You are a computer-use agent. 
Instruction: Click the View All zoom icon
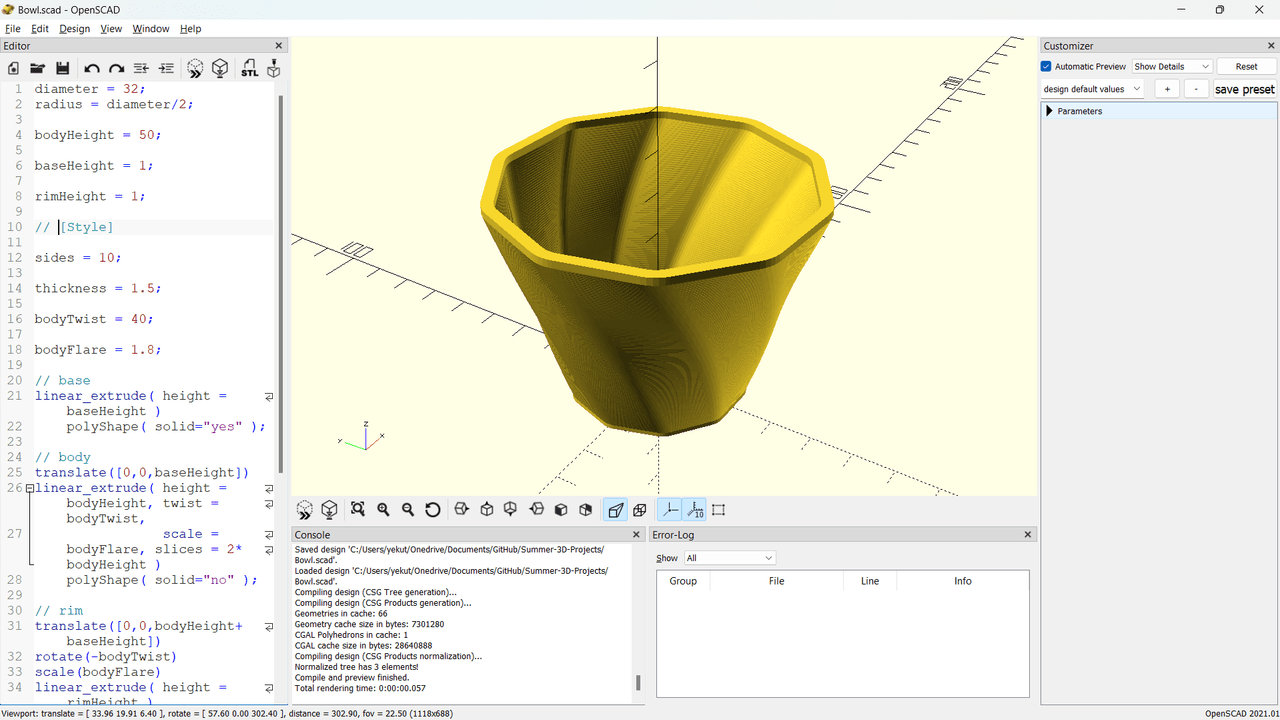click(x=358, y=510)
